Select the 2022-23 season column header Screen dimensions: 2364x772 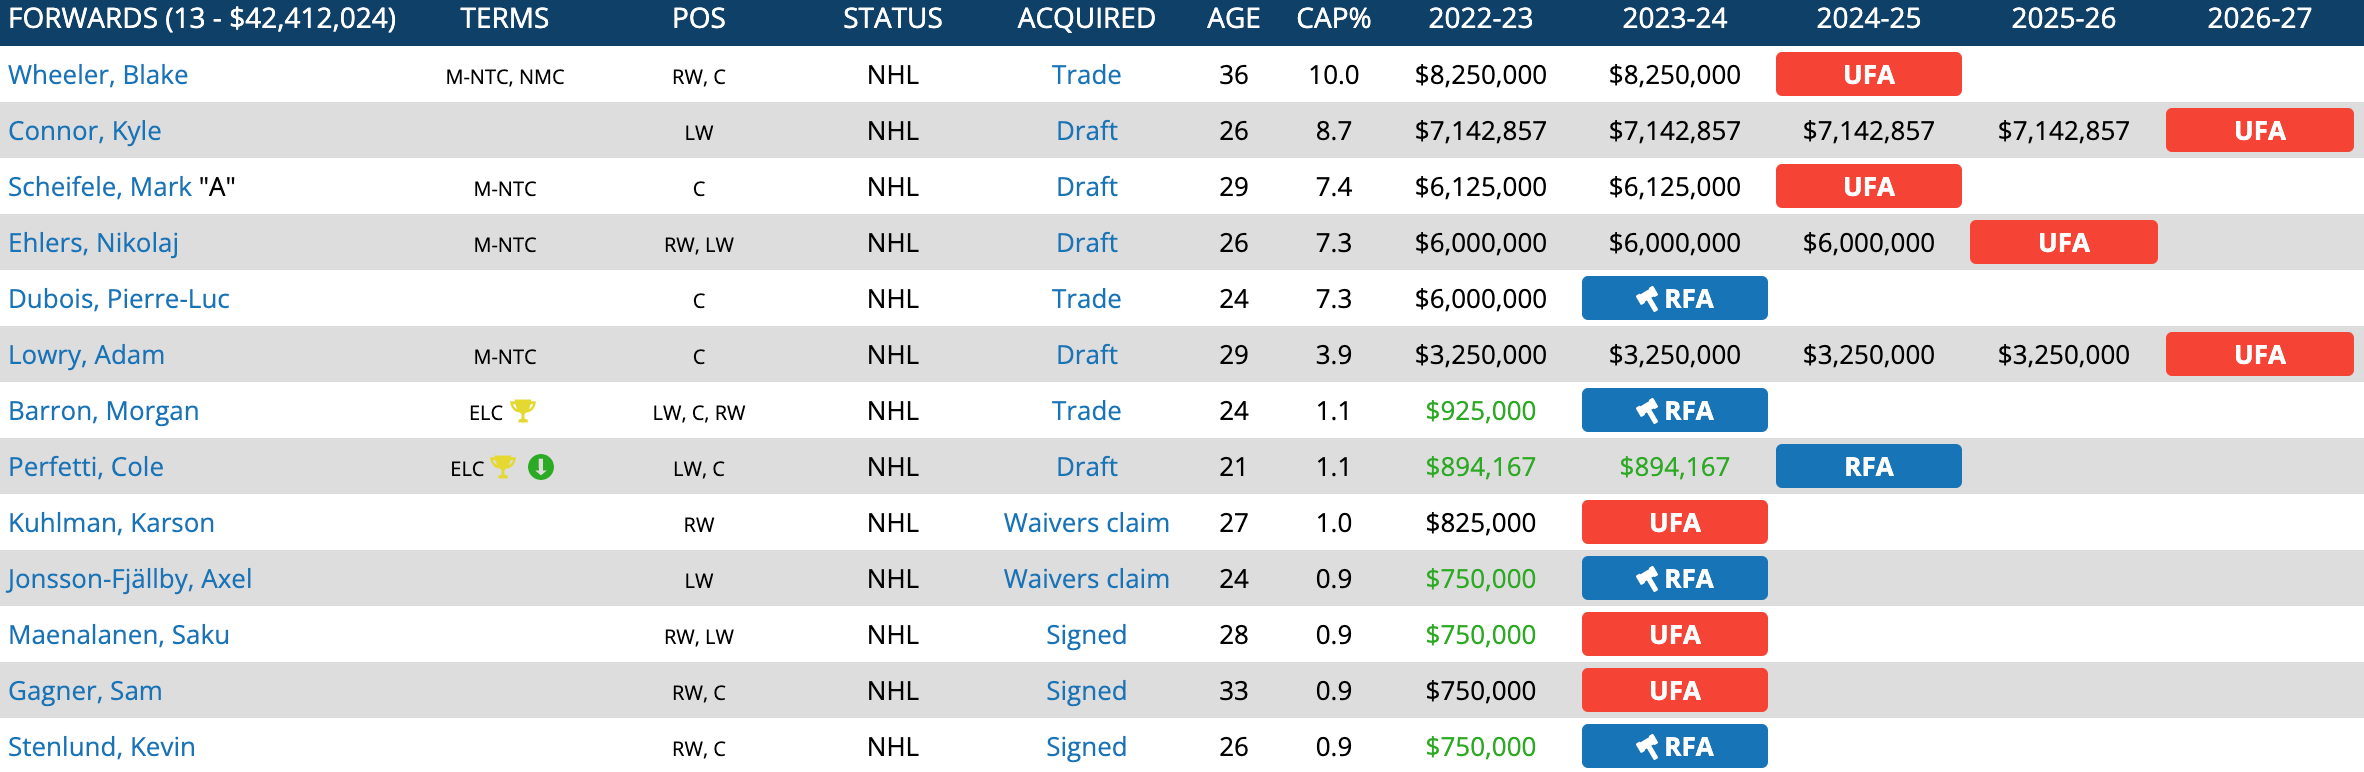point(1480,19)
